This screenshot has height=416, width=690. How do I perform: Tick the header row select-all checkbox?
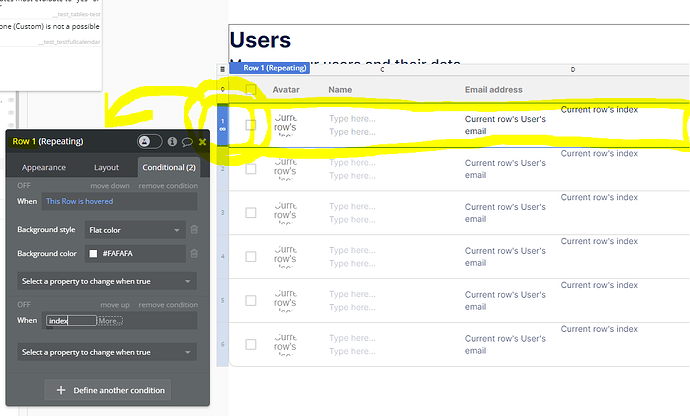coord(251,89)
